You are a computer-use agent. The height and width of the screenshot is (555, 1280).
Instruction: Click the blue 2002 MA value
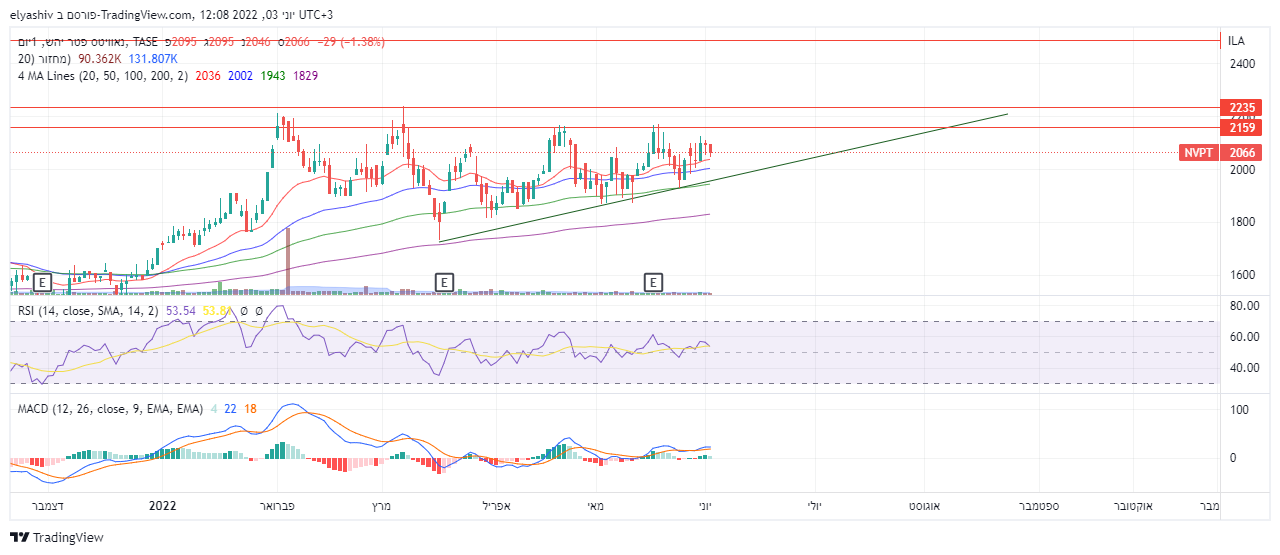click(x=240, y=76)
